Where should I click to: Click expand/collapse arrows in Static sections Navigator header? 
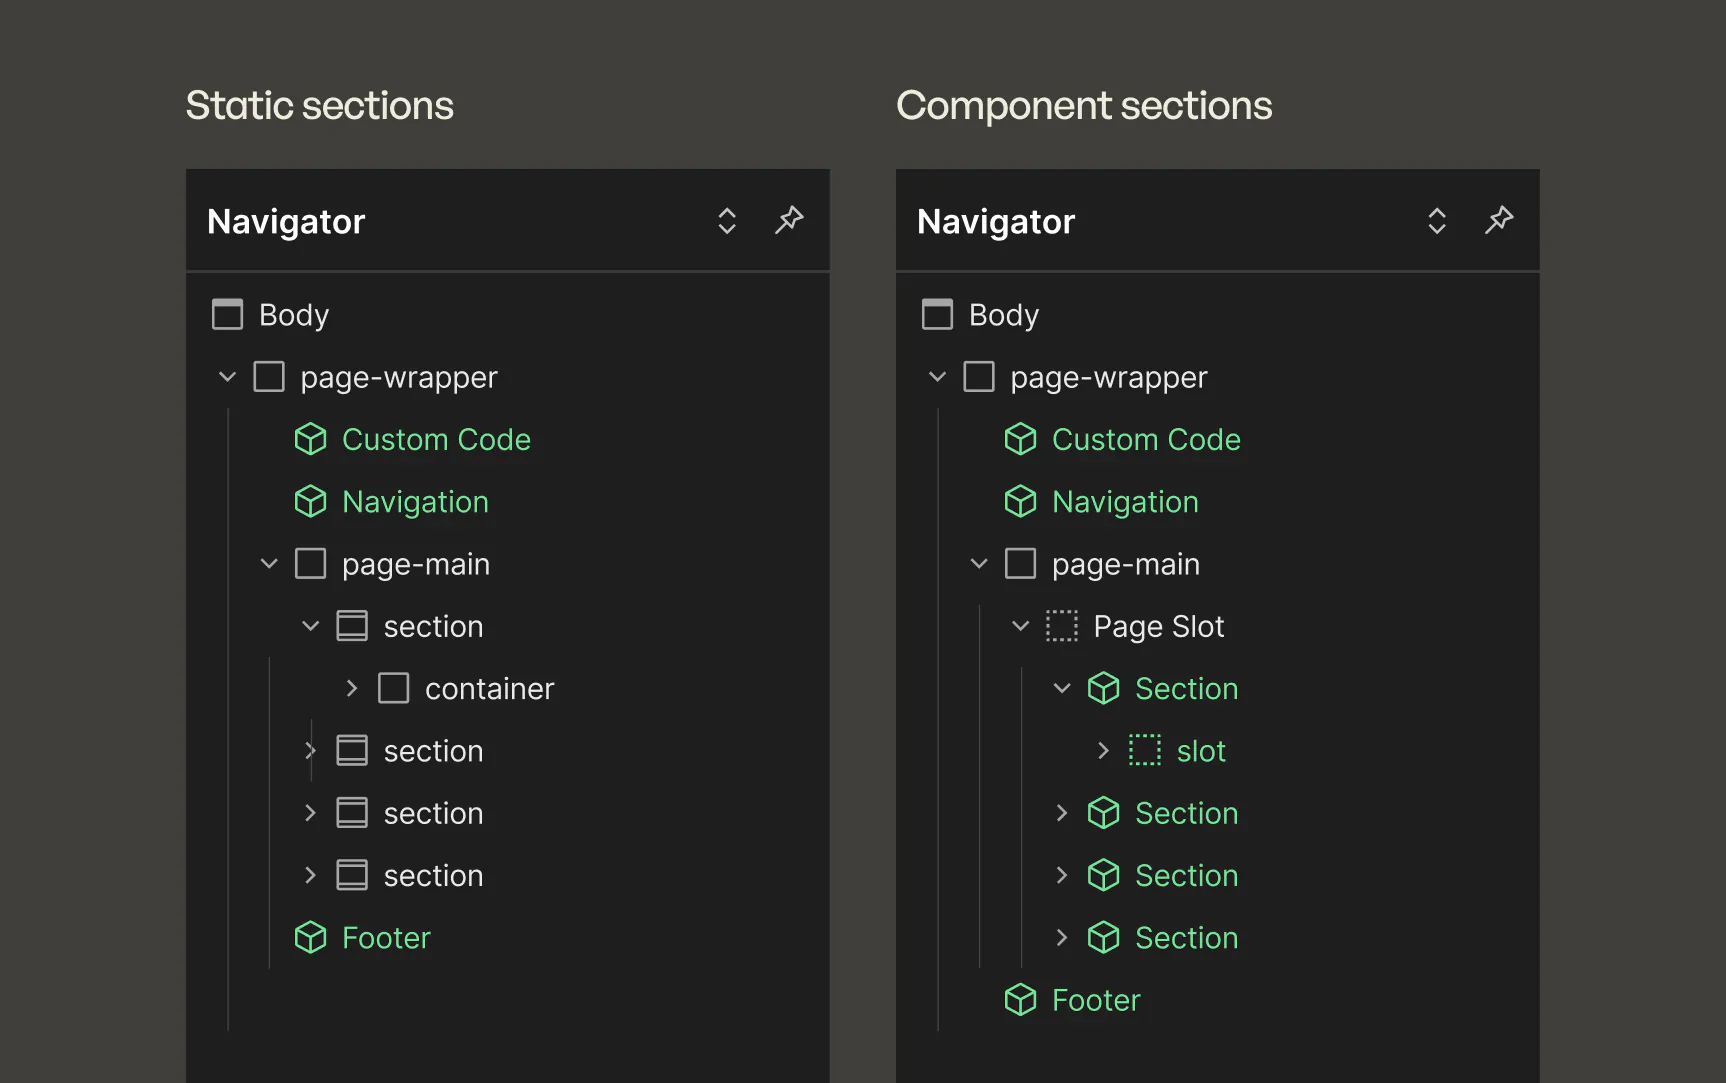[727, 221]
